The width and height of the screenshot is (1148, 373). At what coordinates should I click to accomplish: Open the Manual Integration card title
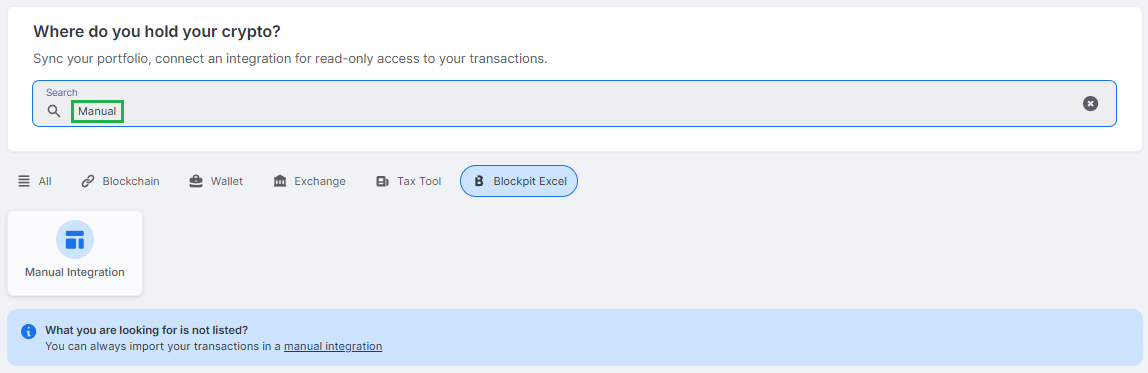tap(75, 272)
